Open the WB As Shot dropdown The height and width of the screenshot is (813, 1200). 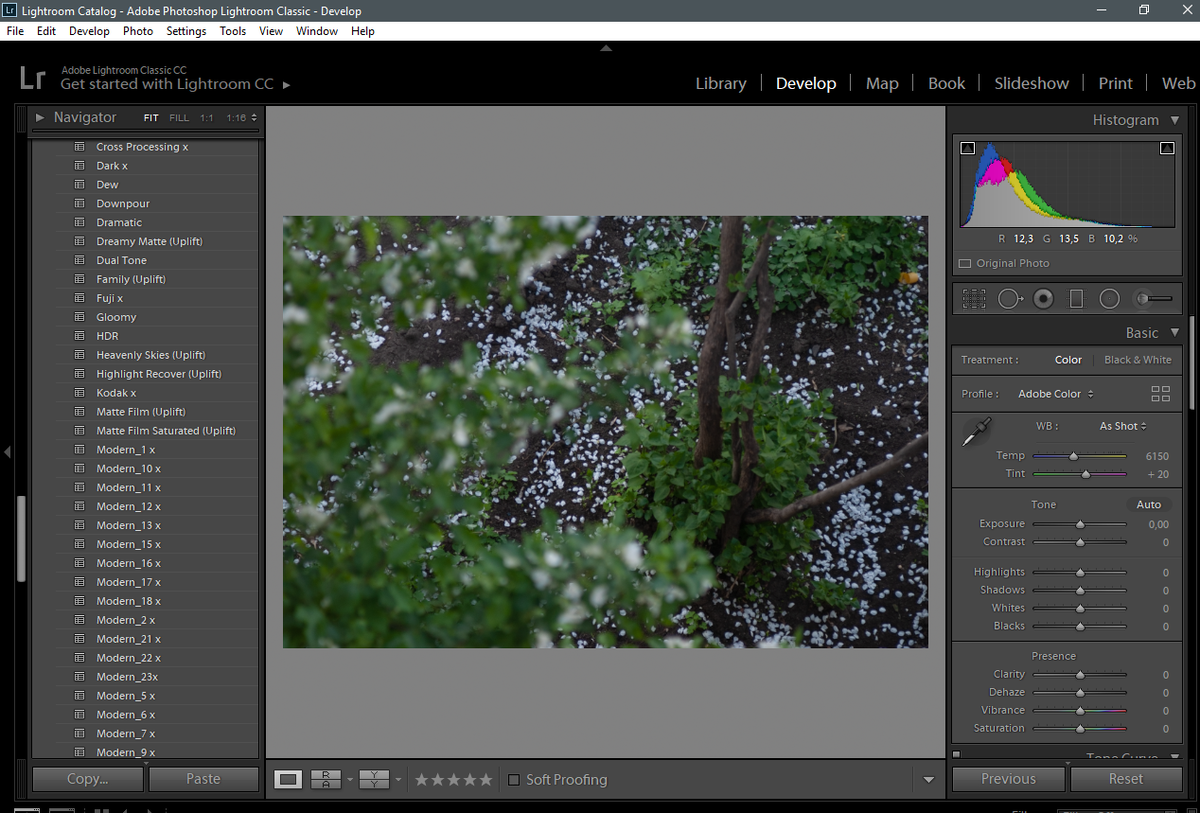pos(1123,426)
